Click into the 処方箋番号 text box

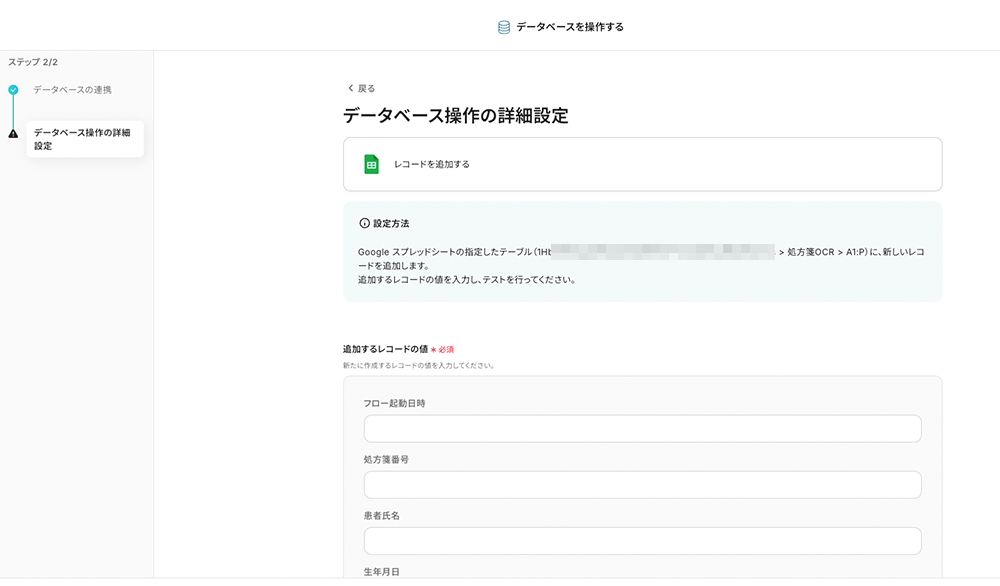[642, 485]
